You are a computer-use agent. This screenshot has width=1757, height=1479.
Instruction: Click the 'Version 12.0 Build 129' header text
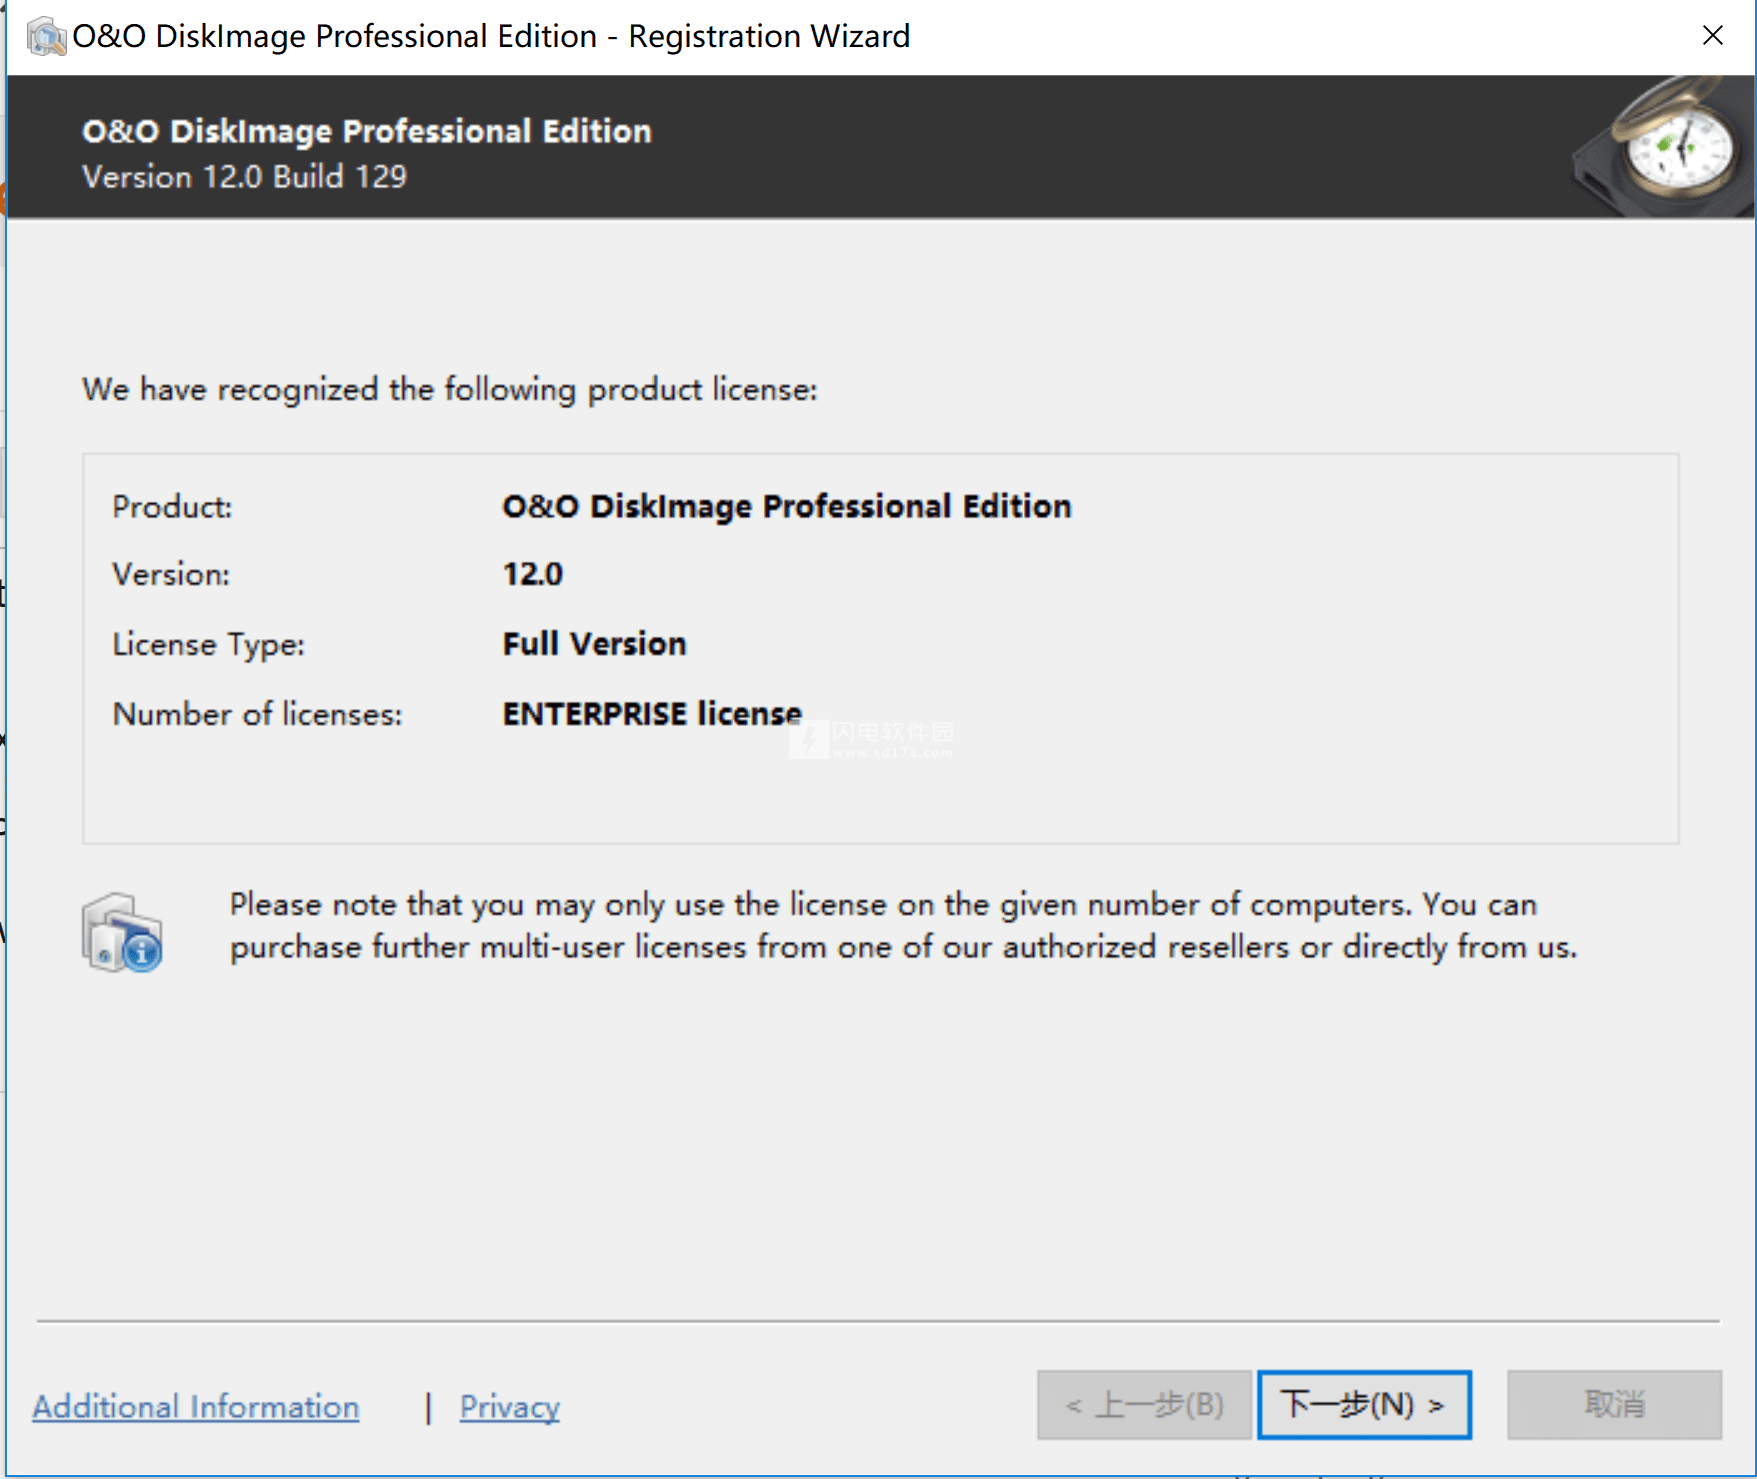[x=245, y=177]
